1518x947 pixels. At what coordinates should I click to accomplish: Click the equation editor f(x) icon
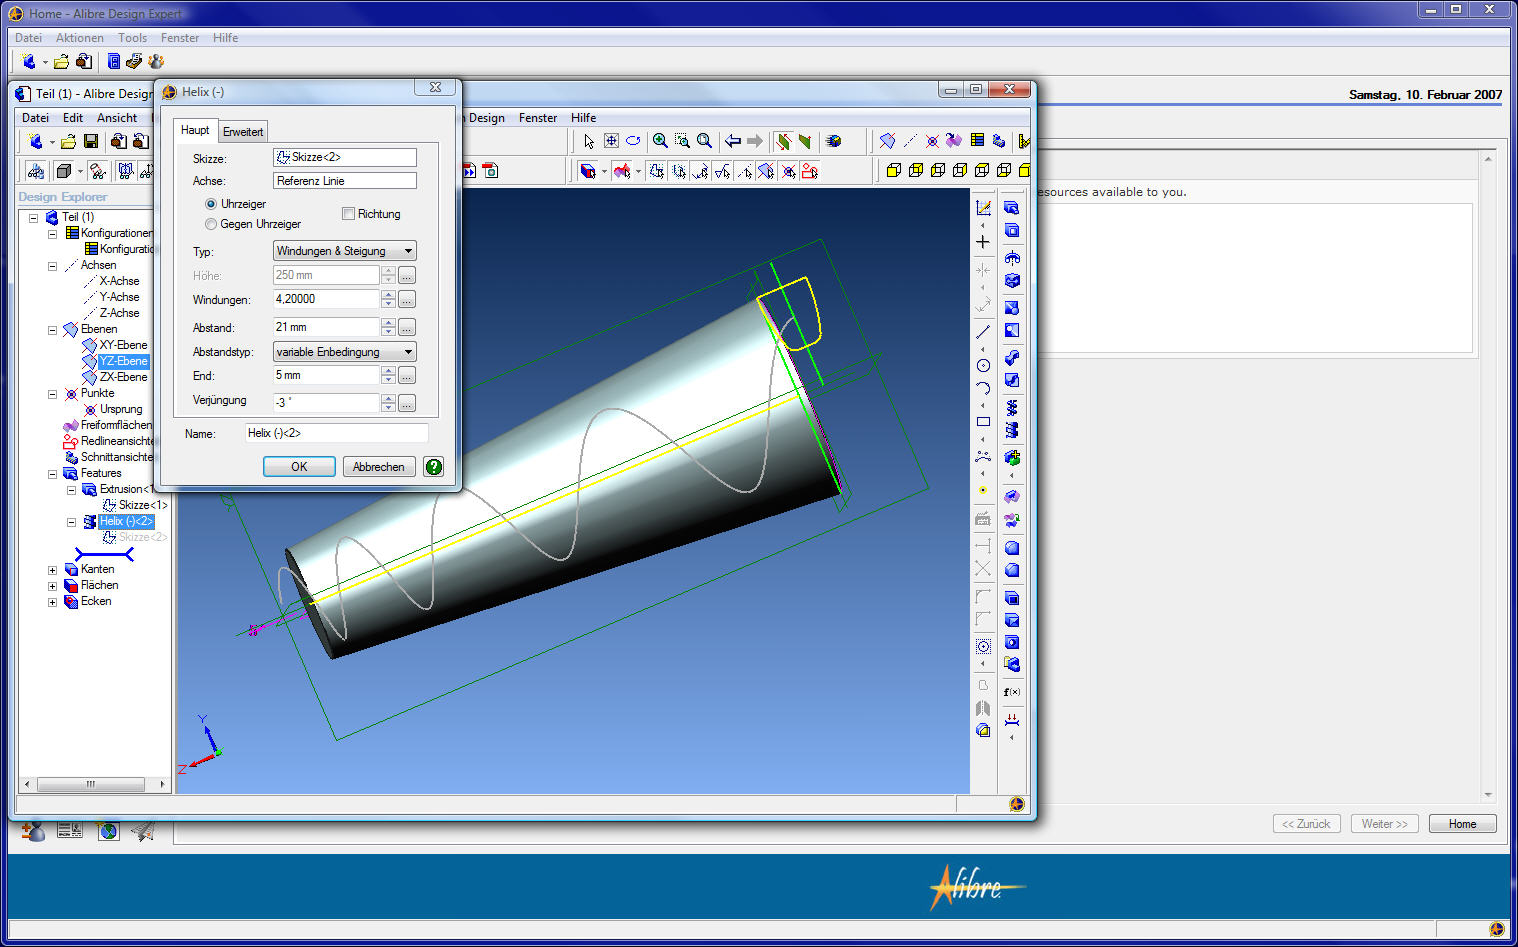[1012, 692]
